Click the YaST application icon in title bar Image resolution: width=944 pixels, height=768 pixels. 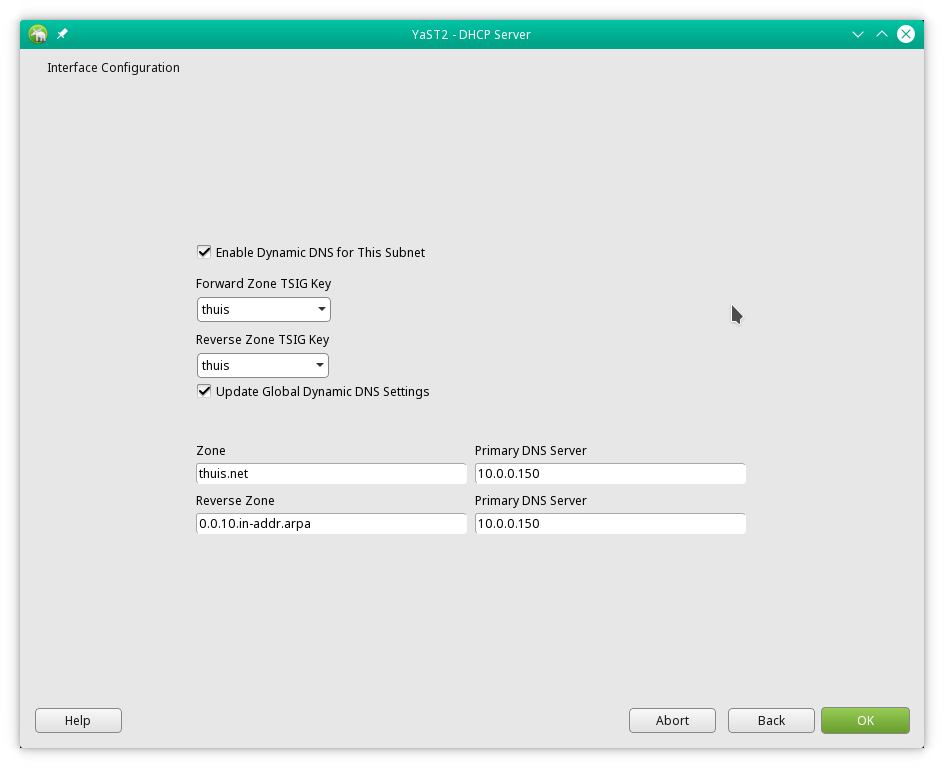(x=38, y=34)
